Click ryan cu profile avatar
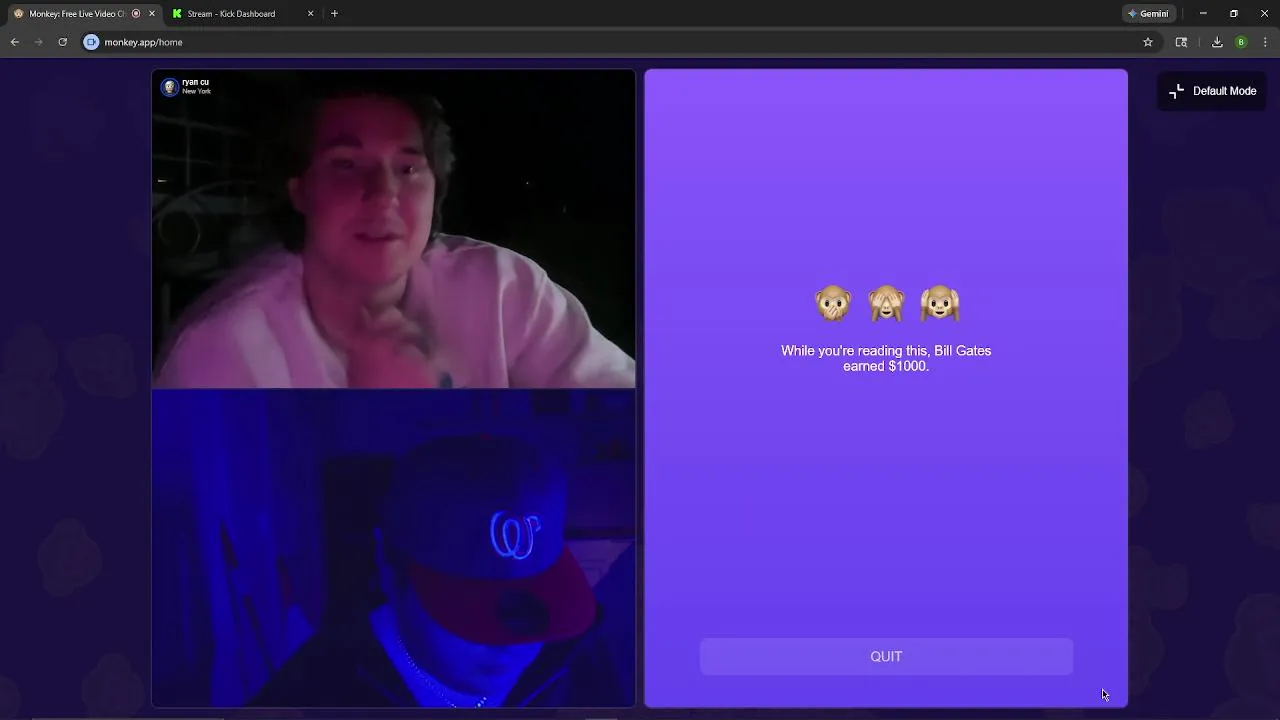 (x=170, y=87)
